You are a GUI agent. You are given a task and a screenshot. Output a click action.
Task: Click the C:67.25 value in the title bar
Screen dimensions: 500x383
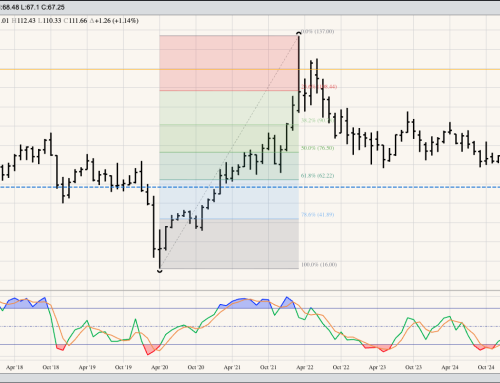pos(53,7)
